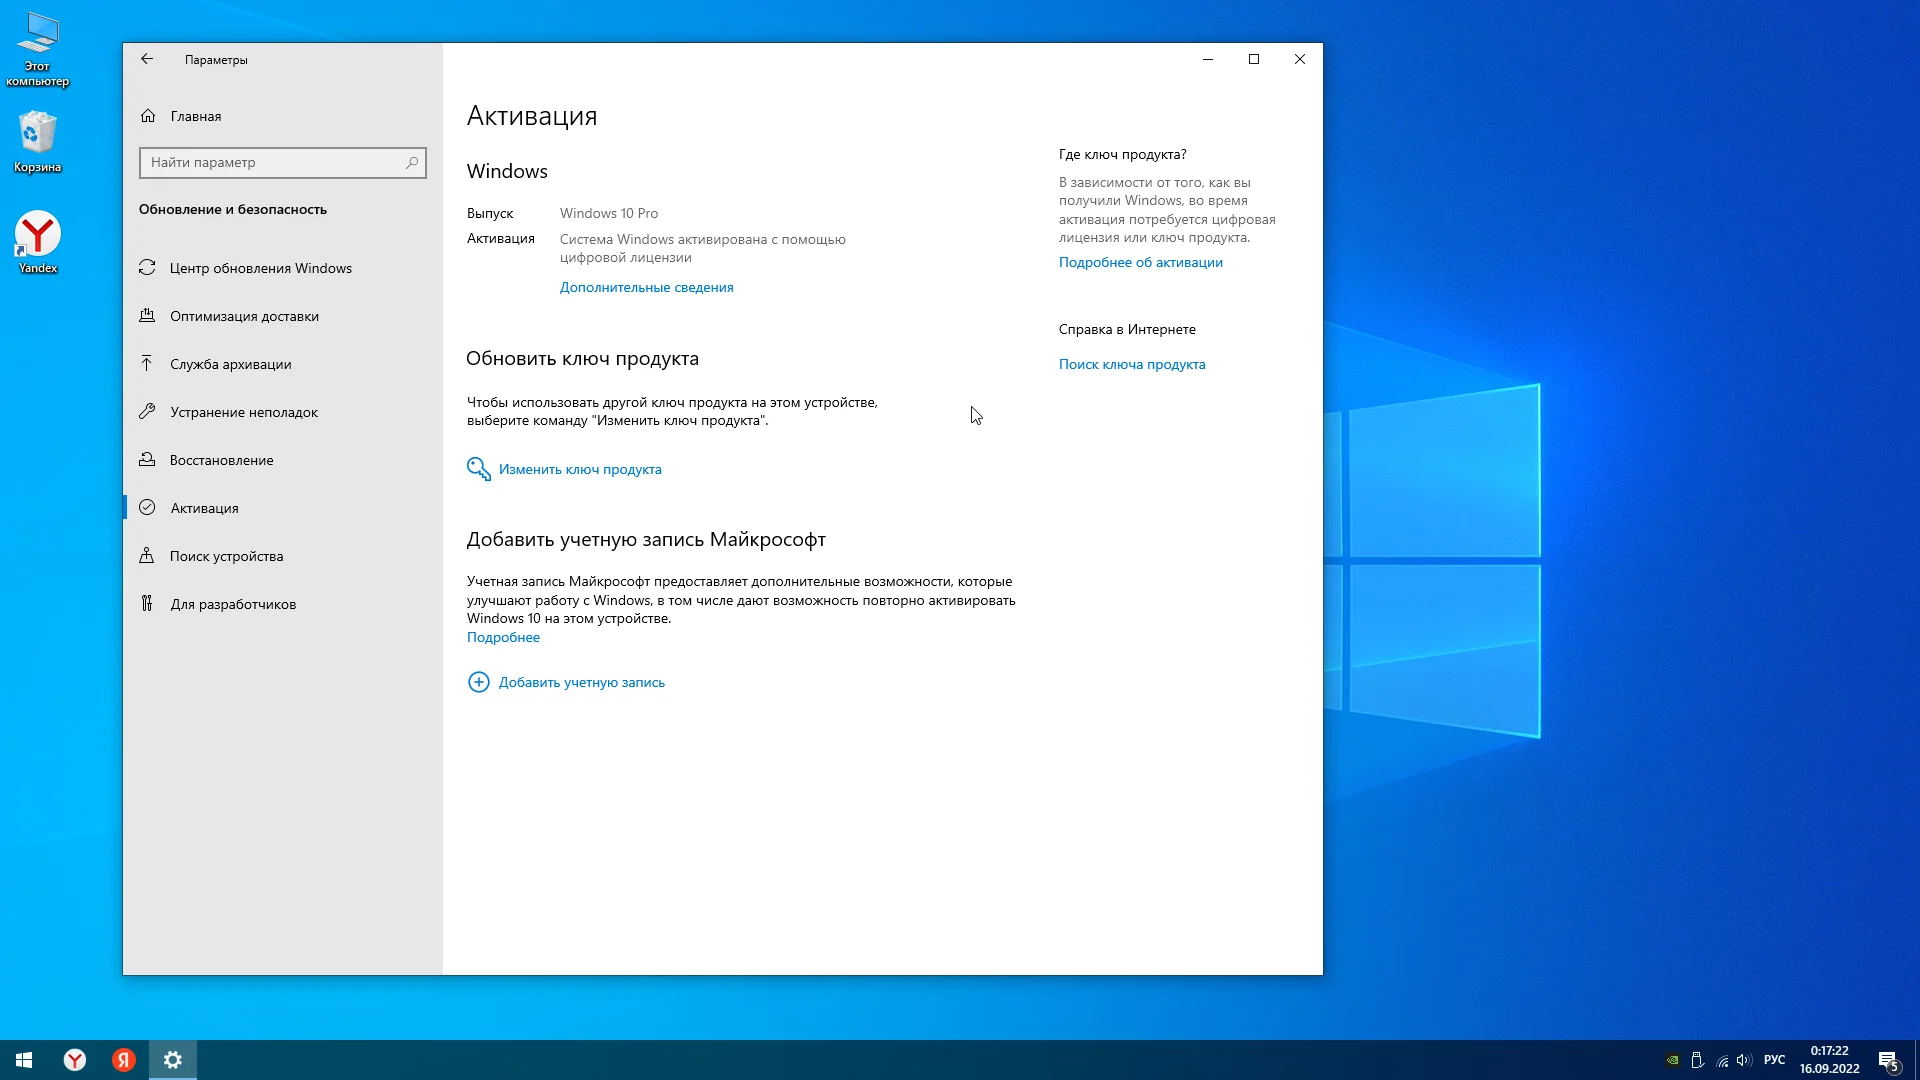Click the plus icon for Добавить учетную запись
The width and height of the screenshot is (1920, 1080).
[478, 682]
